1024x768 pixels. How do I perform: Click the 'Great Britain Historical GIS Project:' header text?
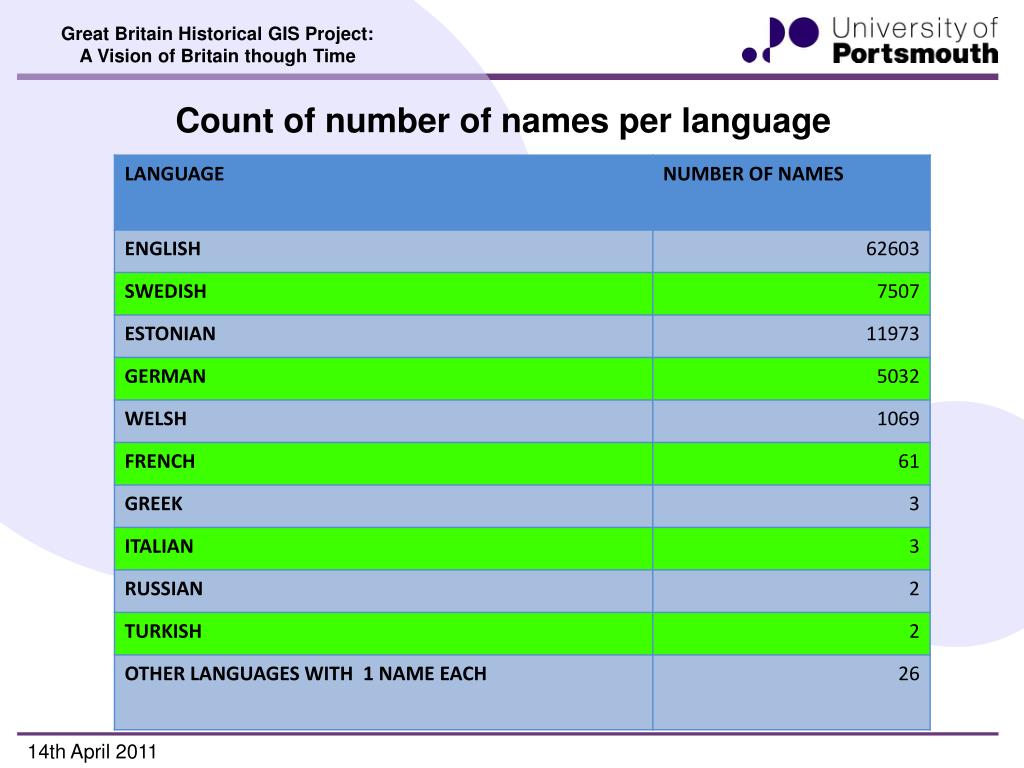217,34
